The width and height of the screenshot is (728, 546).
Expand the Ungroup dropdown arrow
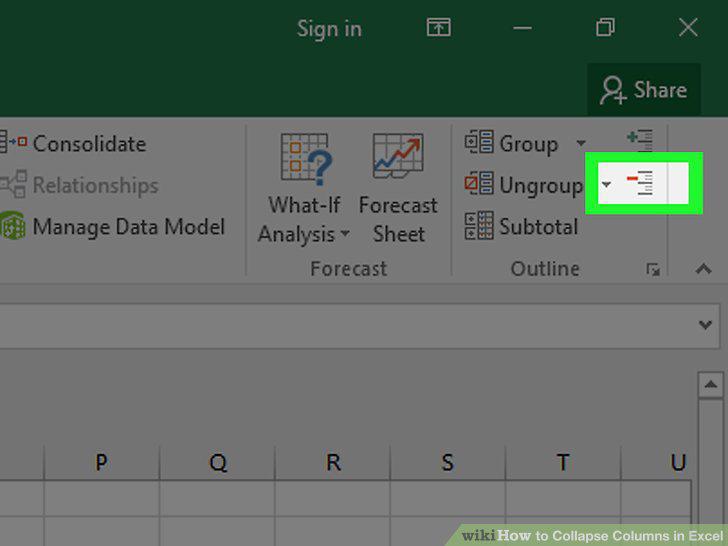coord(606,185)
